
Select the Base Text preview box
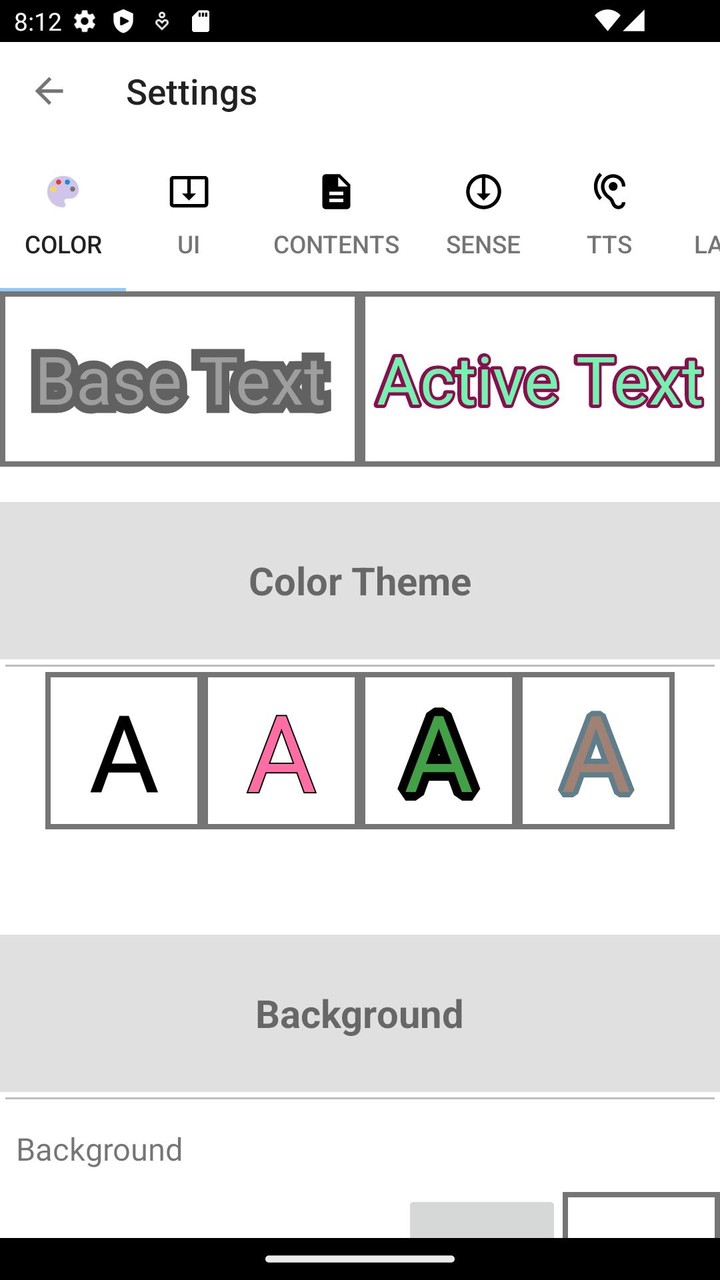point(180,380)
